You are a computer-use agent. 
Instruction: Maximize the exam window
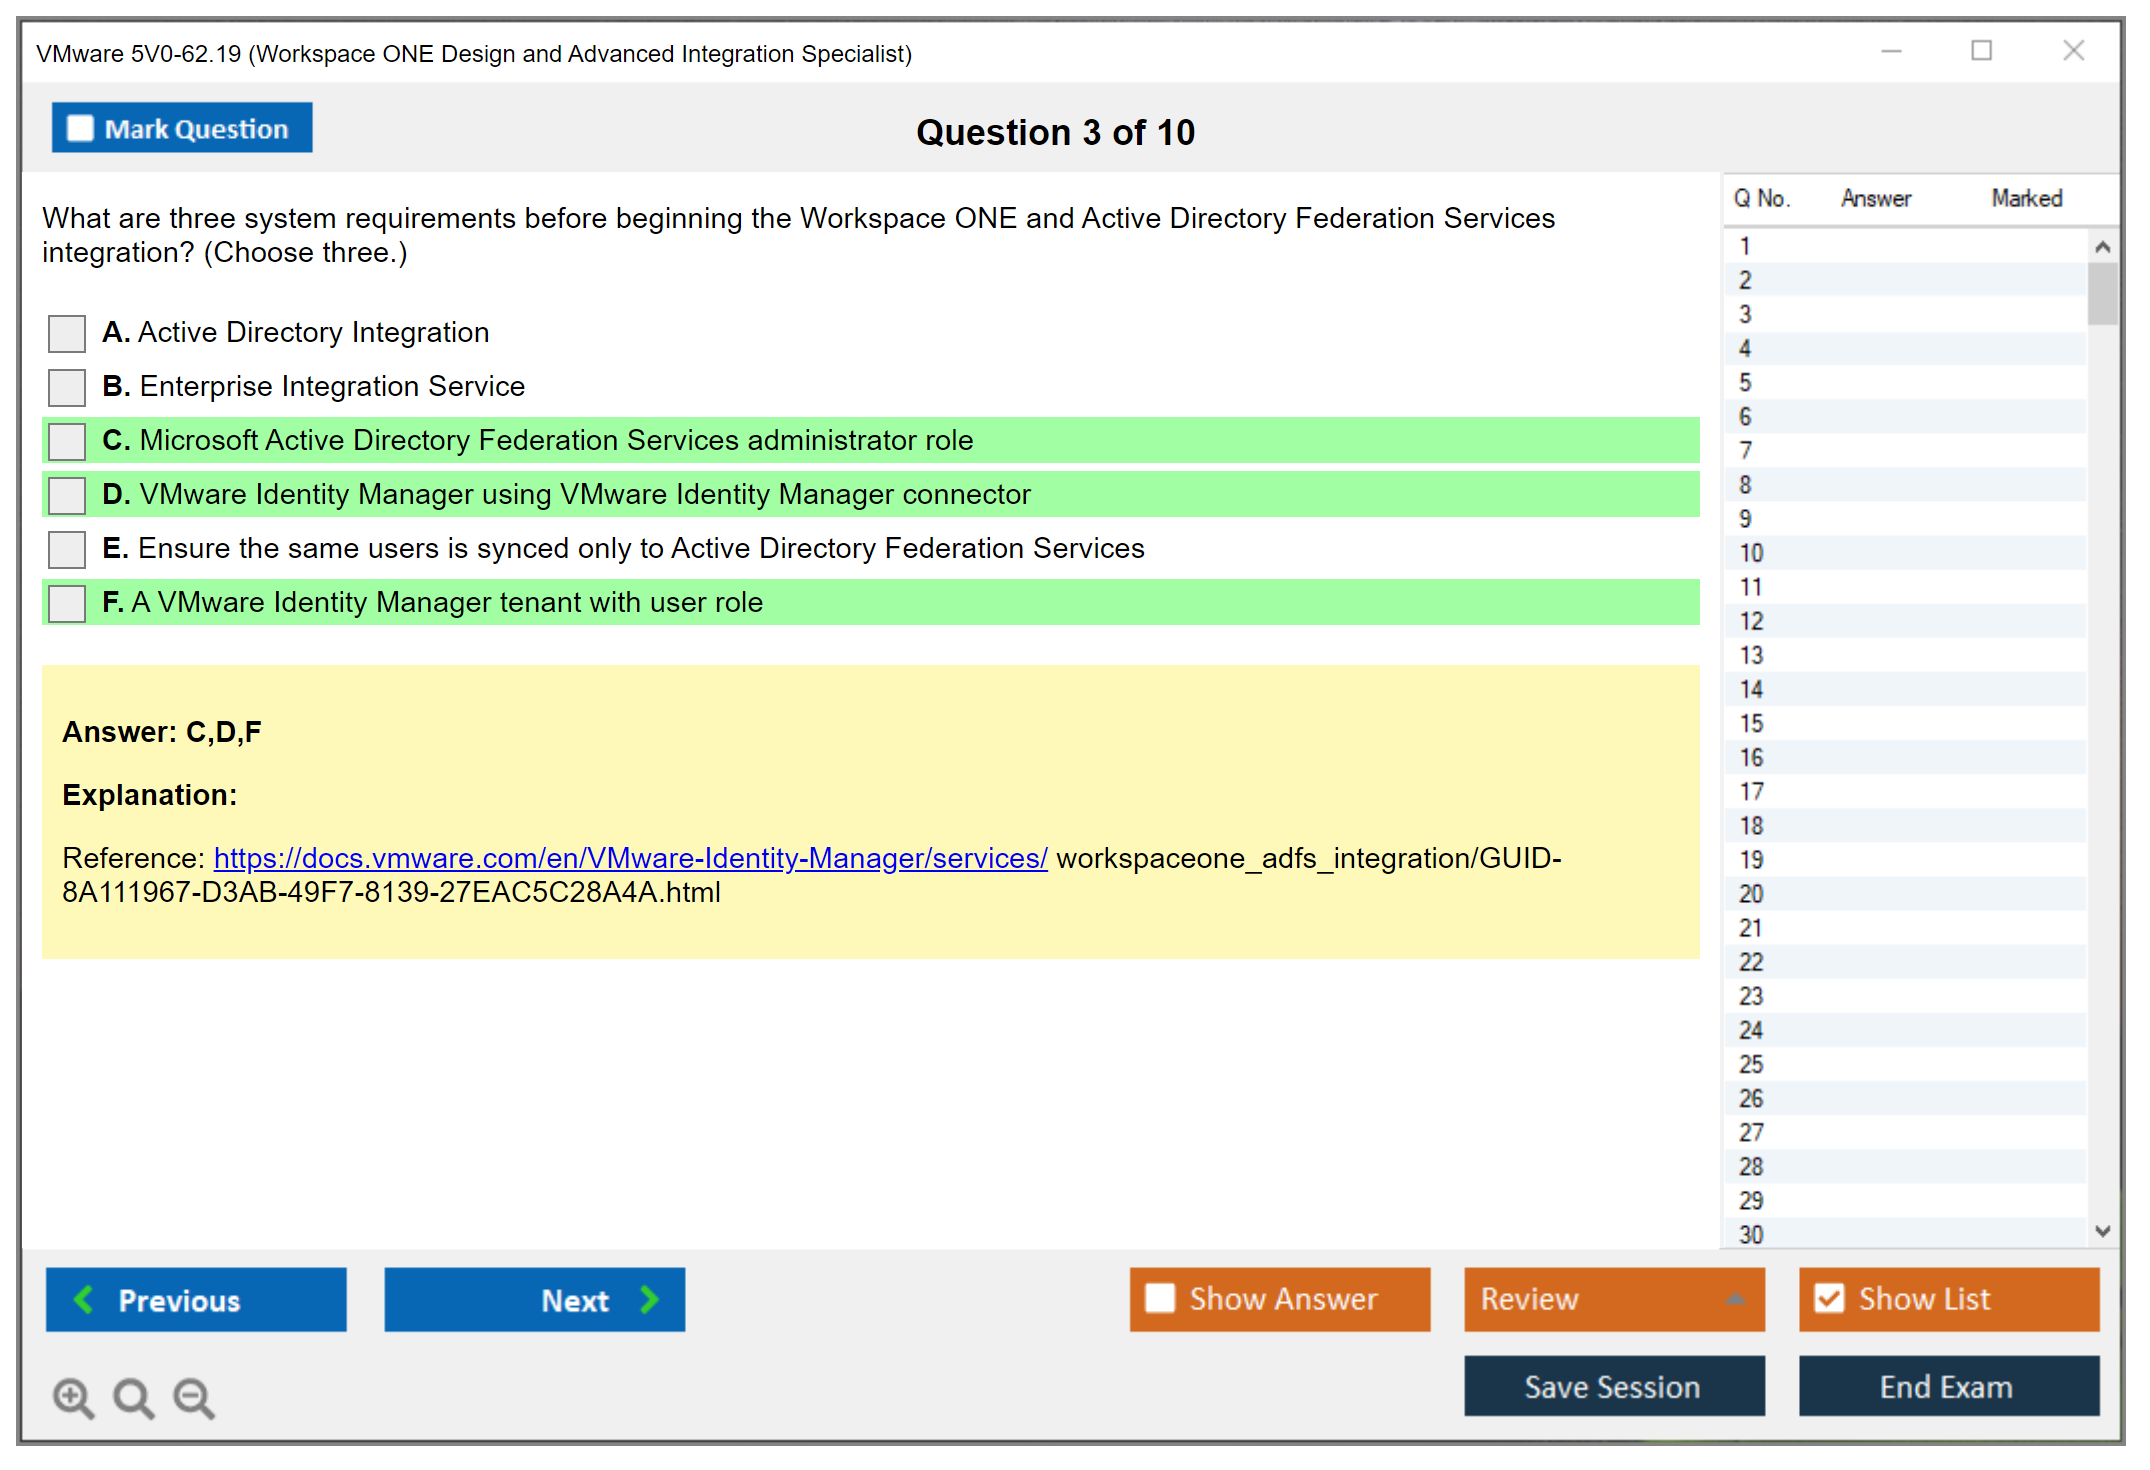click(x=1981, y=51)
